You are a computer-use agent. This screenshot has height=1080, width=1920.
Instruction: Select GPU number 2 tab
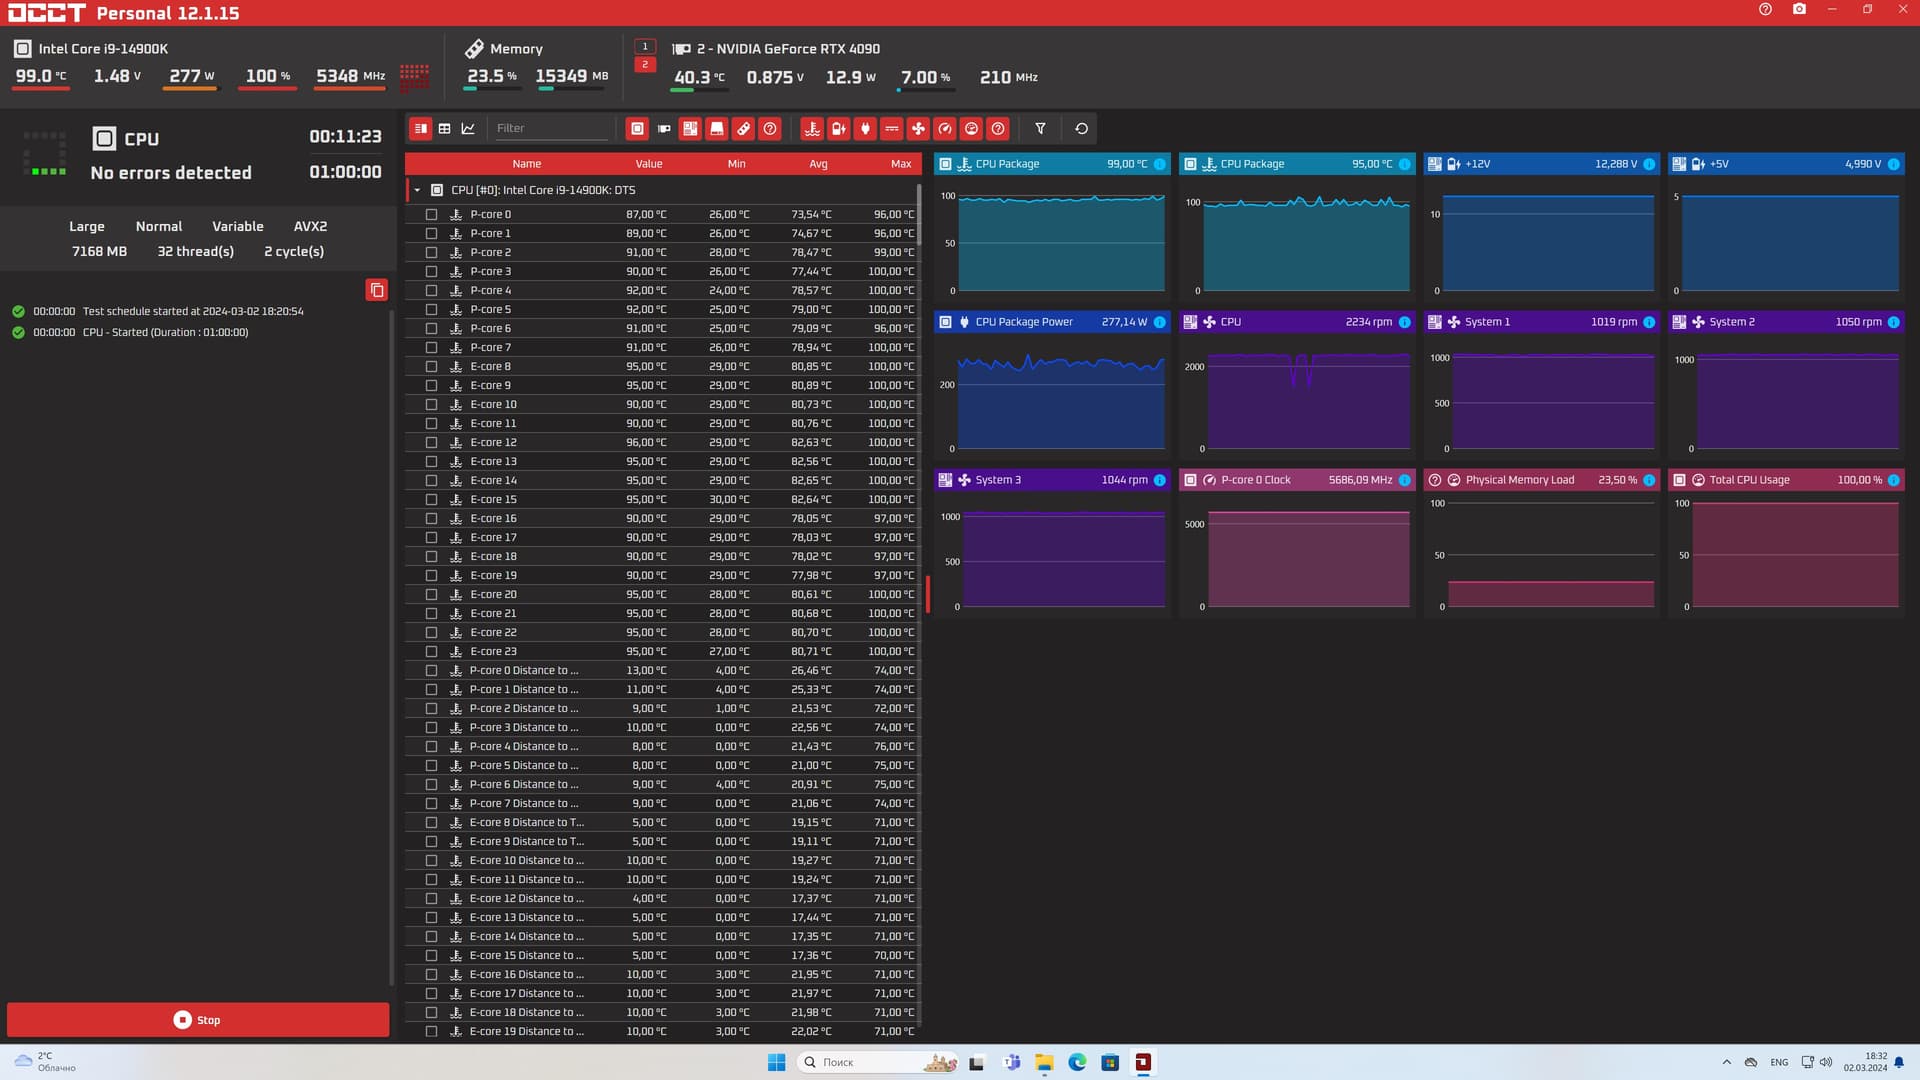pyautogui.click(x=645, y=65)
